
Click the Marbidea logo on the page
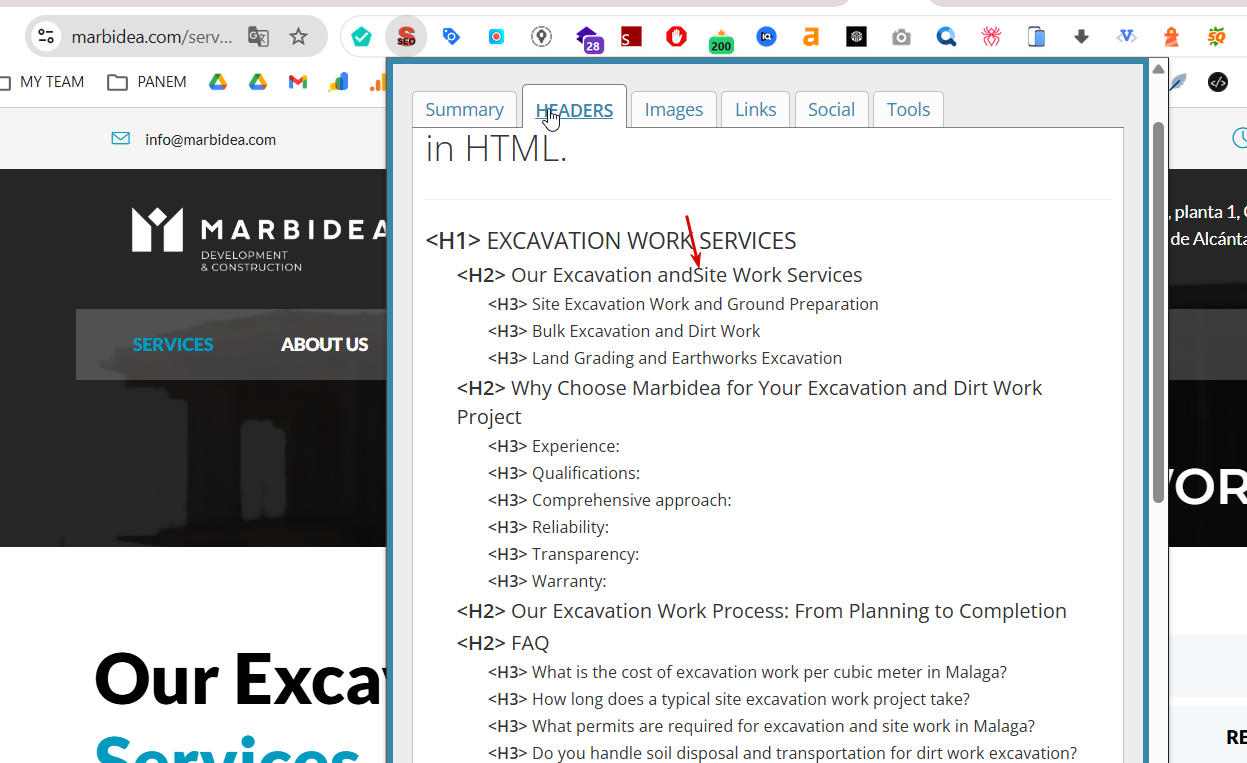pos(259,238)
